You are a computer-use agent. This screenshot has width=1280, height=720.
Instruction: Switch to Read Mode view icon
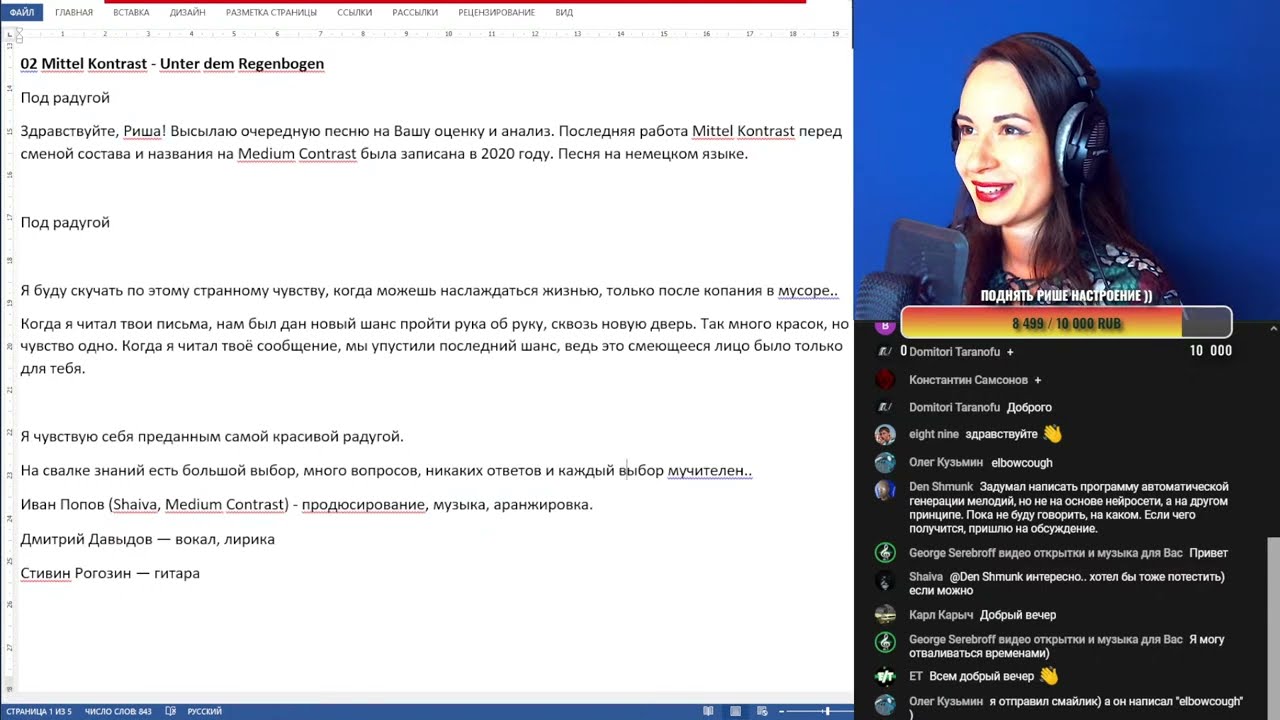[x=708, y=711]
